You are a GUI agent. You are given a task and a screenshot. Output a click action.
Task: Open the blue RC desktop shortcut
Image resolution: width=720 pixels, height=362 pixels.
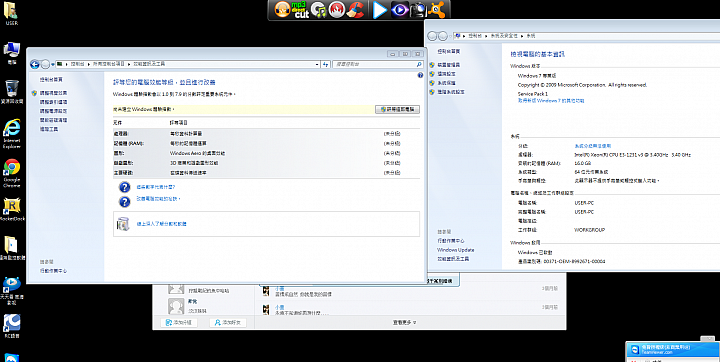tap(12, 326)
